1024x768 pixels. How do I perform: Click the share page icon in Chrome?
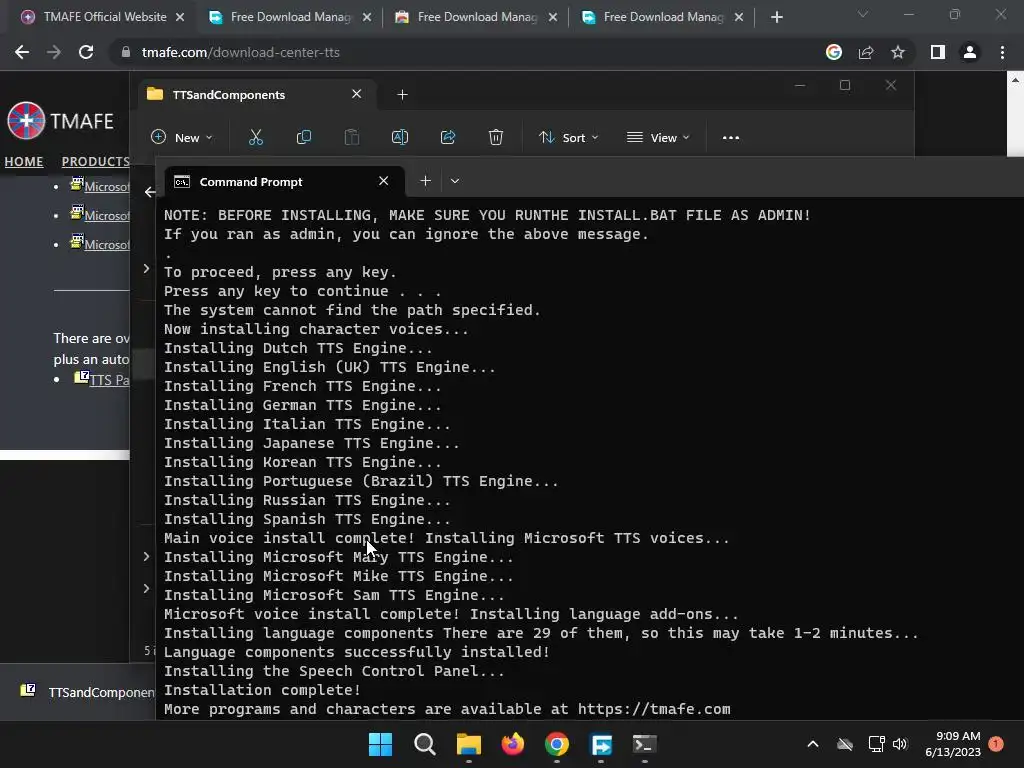pos(866,52)
